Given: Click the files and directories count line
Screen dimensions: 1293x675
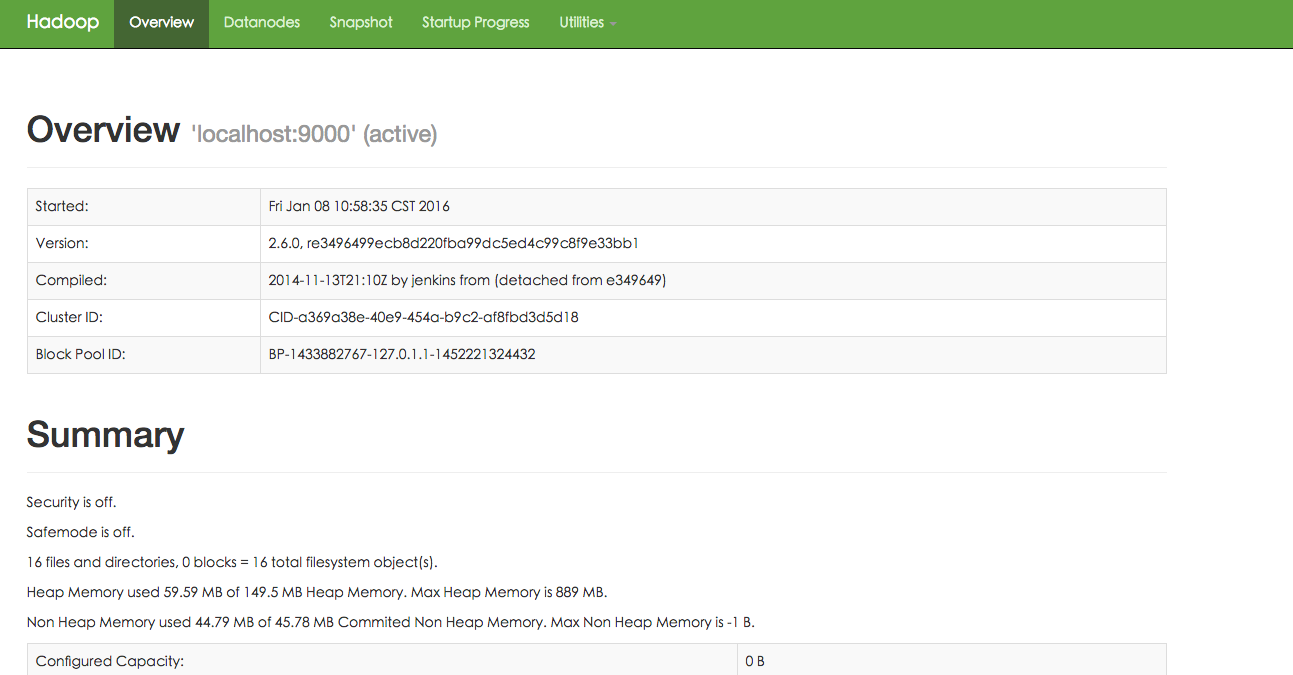Looking at the screenshot, I should point(231,562).
